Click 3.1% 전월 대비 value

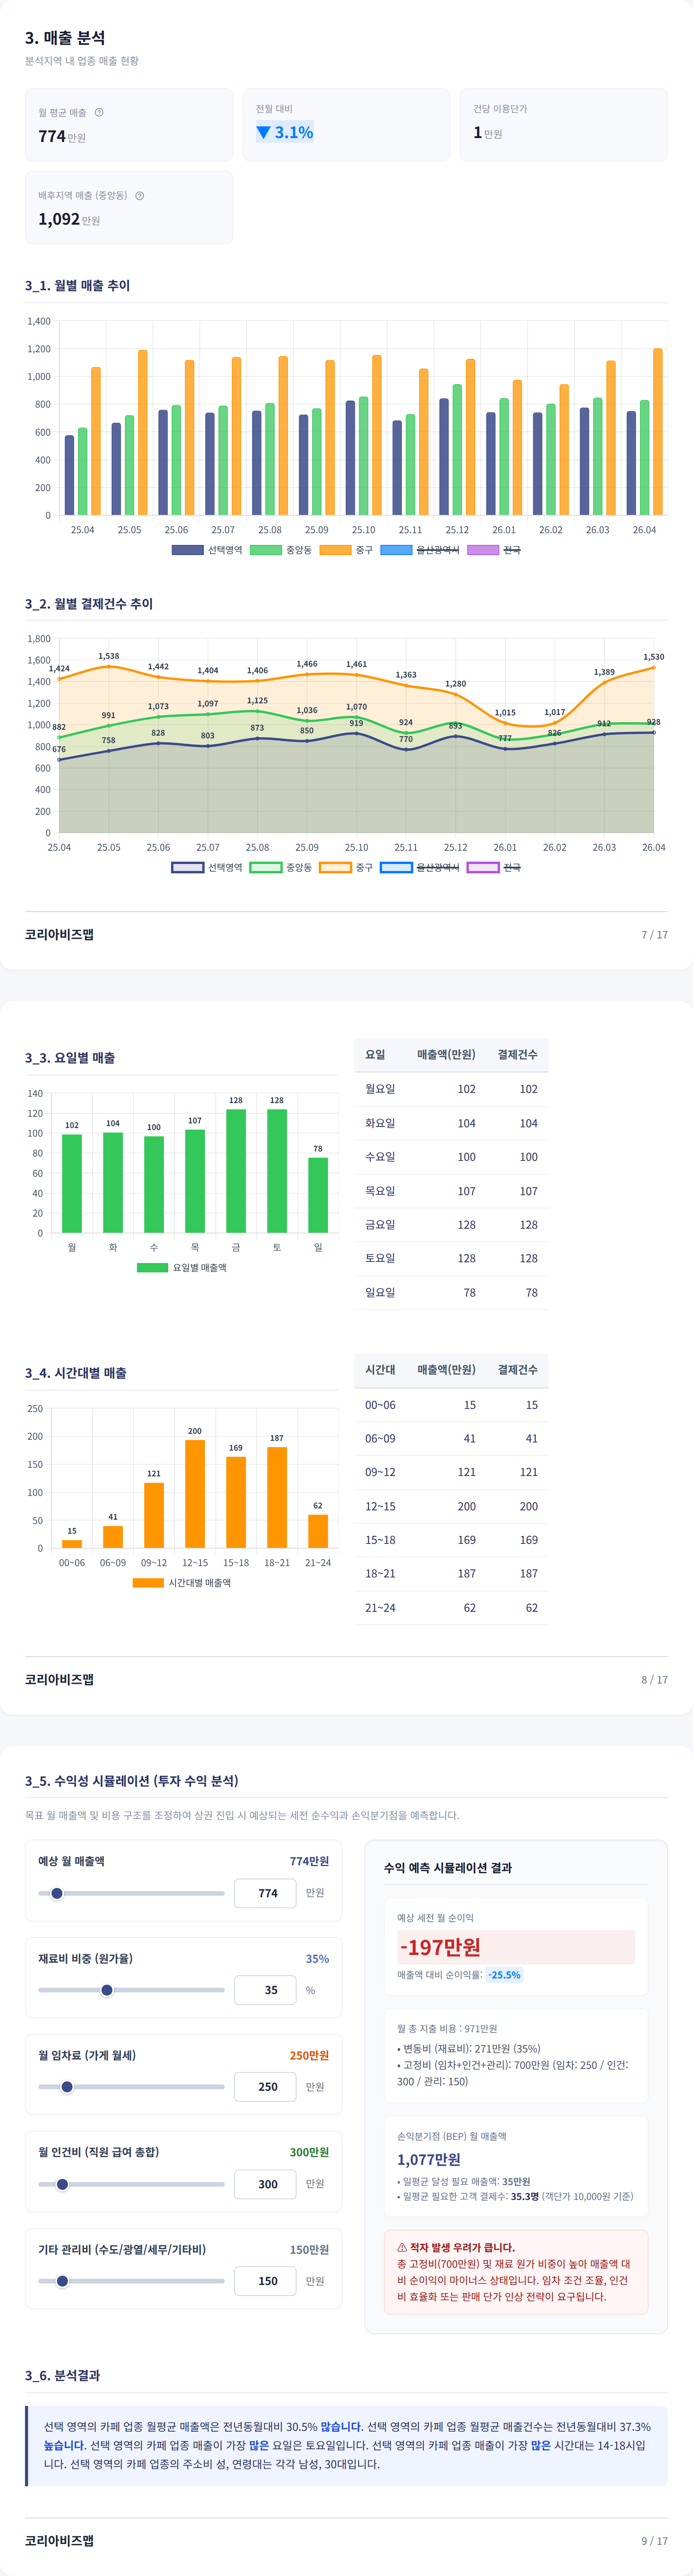click(294, 132)
